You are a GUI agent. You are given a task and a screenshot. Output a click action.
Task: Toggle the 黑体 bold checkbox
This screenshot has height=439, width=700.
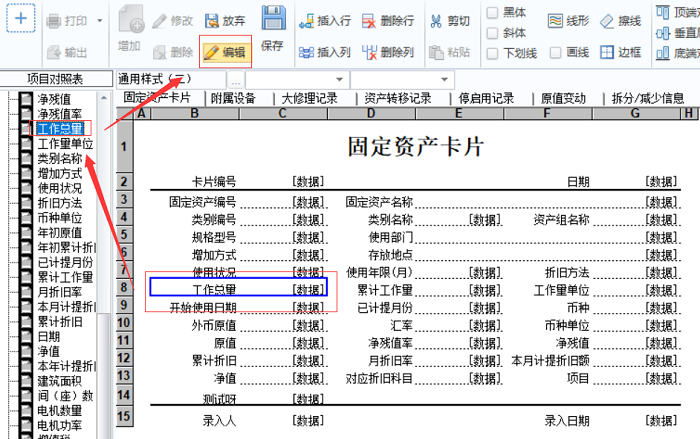492,13
